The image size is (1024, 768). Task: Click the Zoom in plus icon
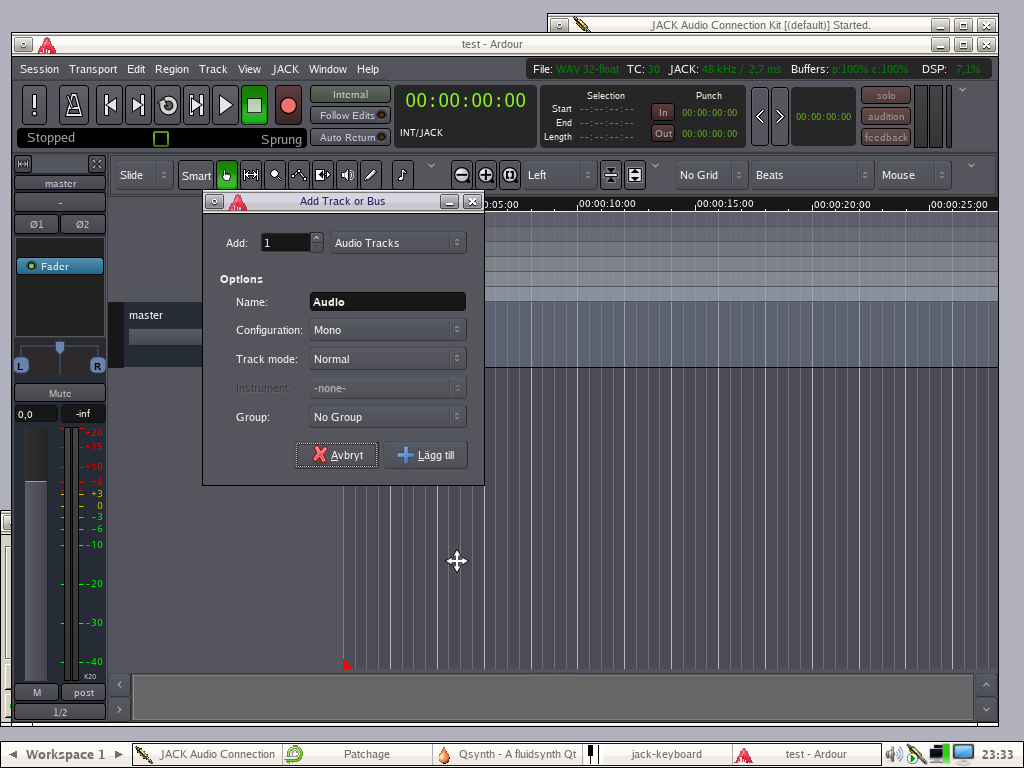tap(486, 175)
